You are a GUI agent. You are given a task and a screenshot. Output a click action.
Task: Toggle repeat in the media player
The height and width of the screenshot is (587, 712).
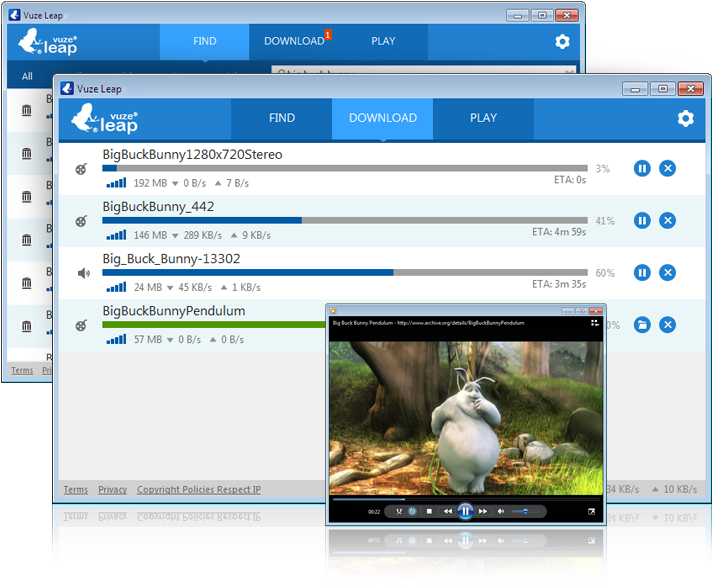[412, 511]
